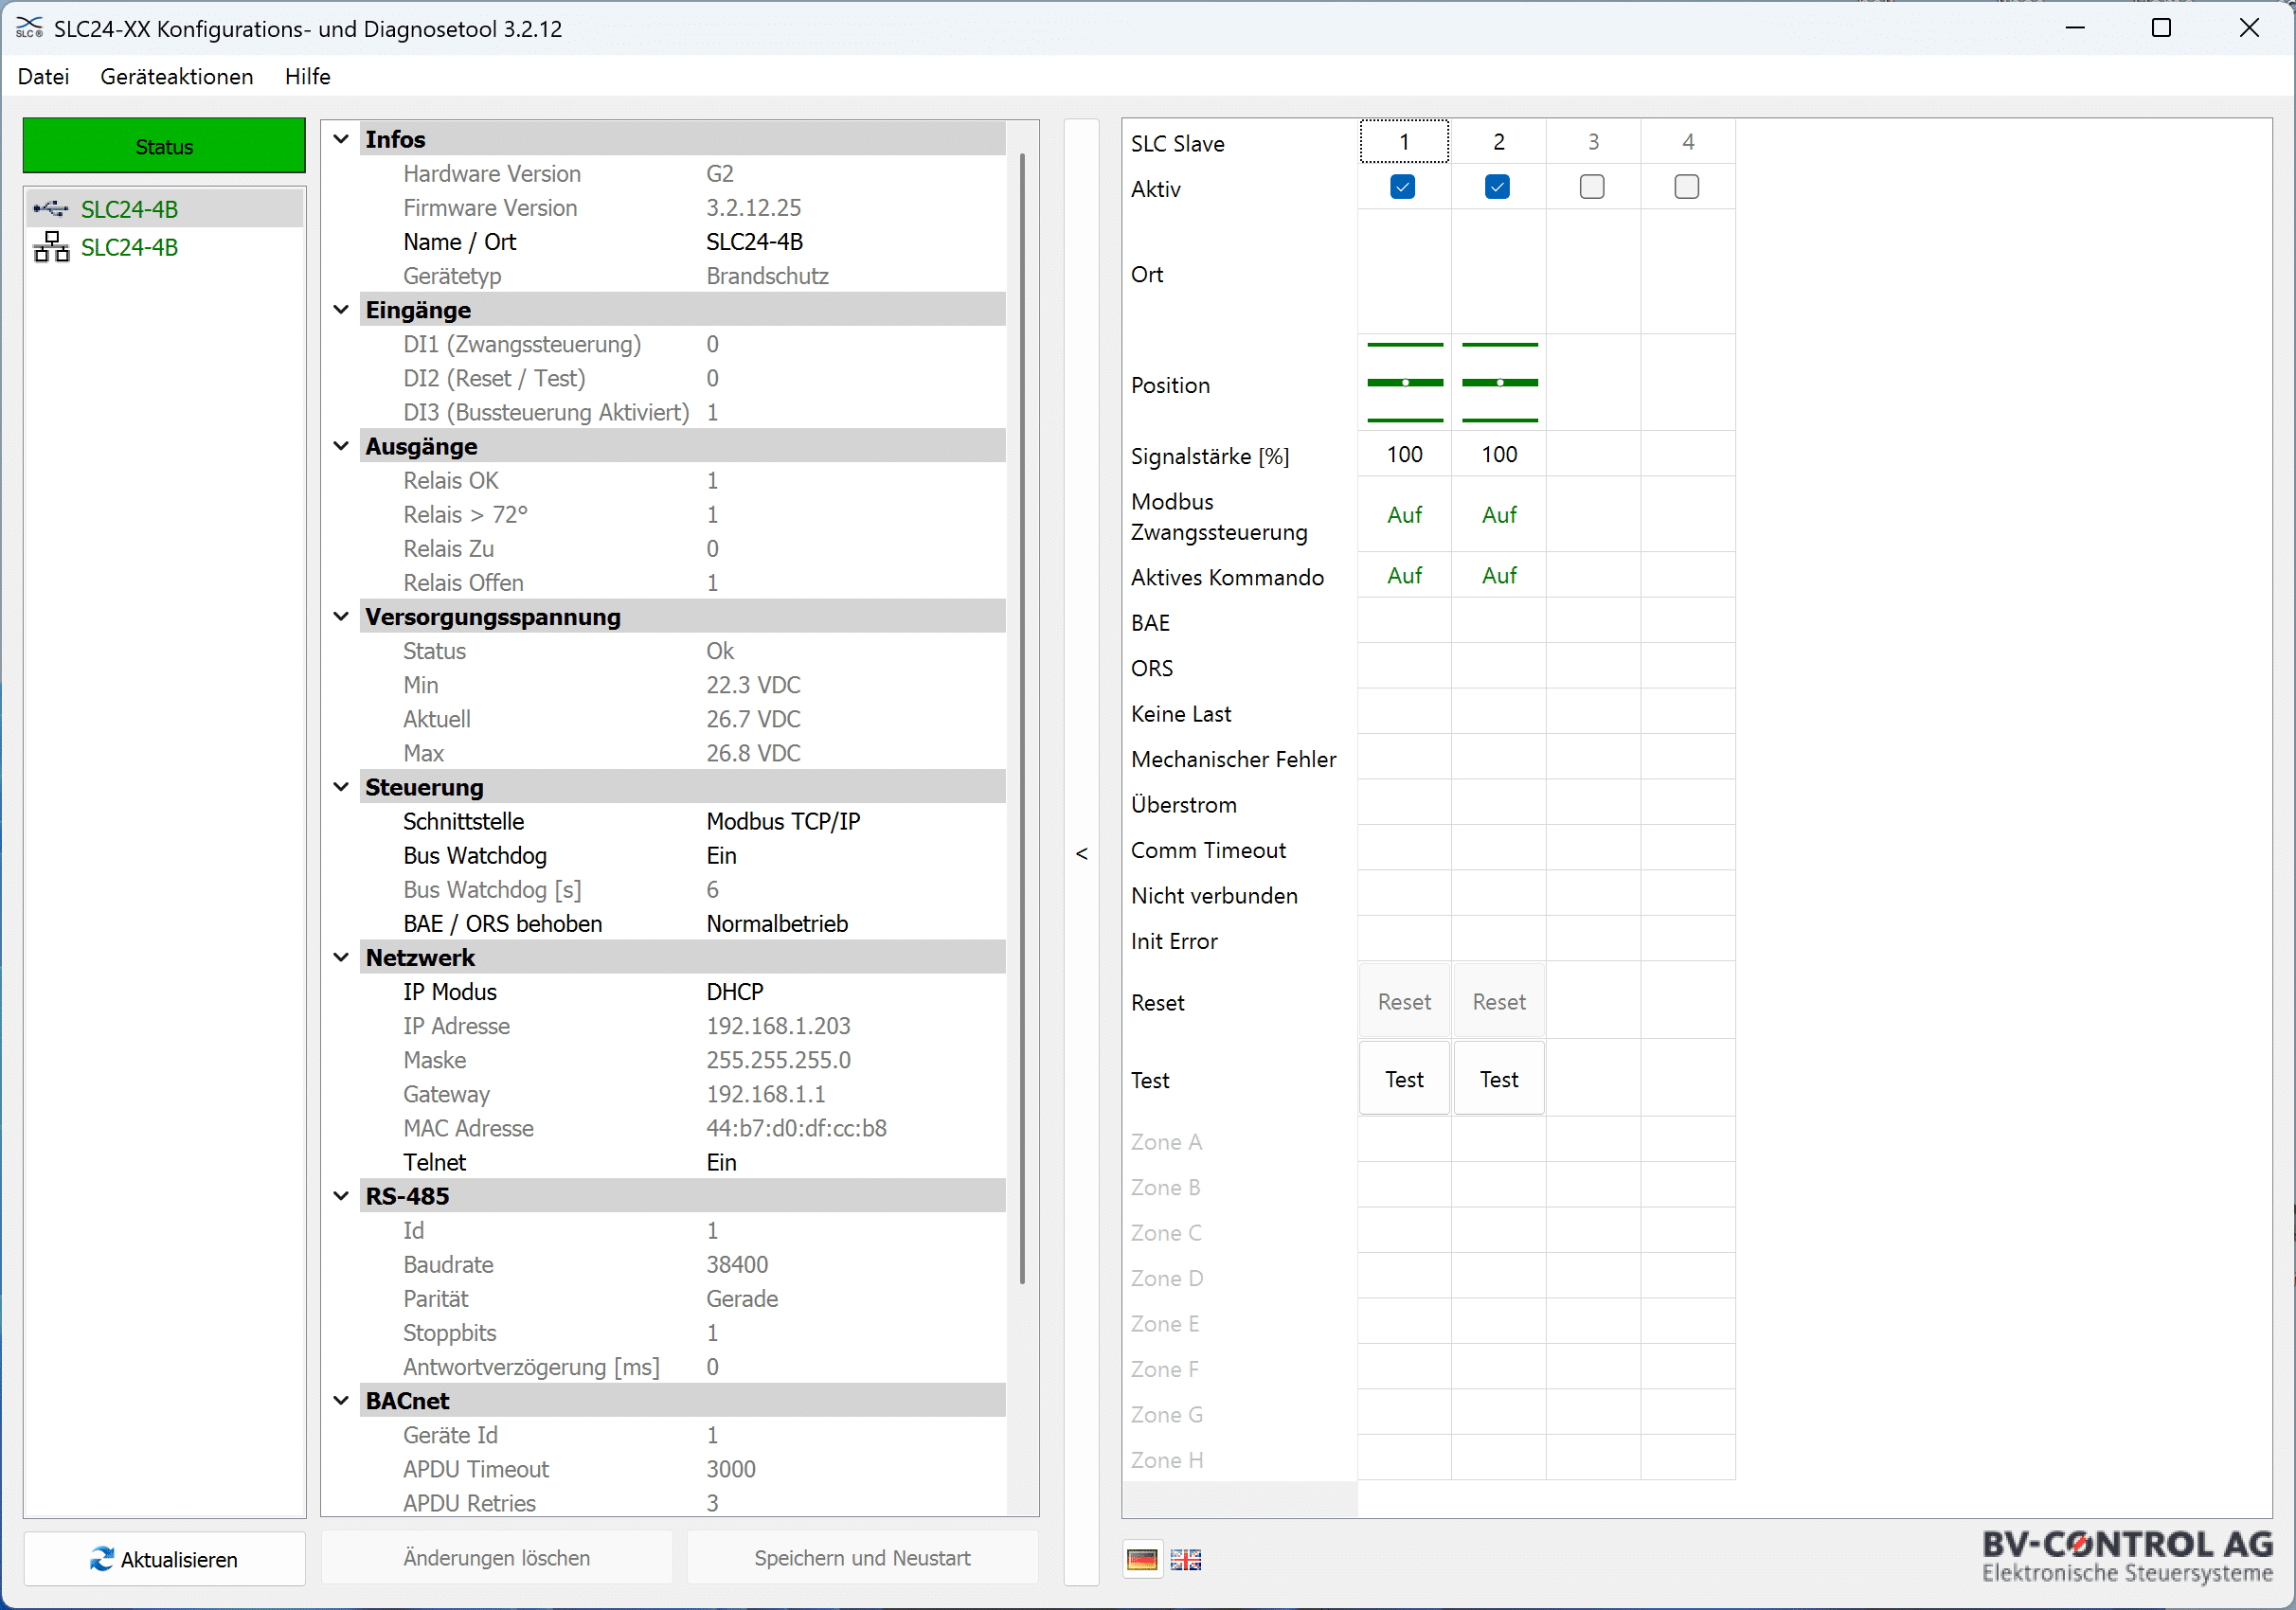Switch language with the German flag icon

[x=1142, y=1559]
